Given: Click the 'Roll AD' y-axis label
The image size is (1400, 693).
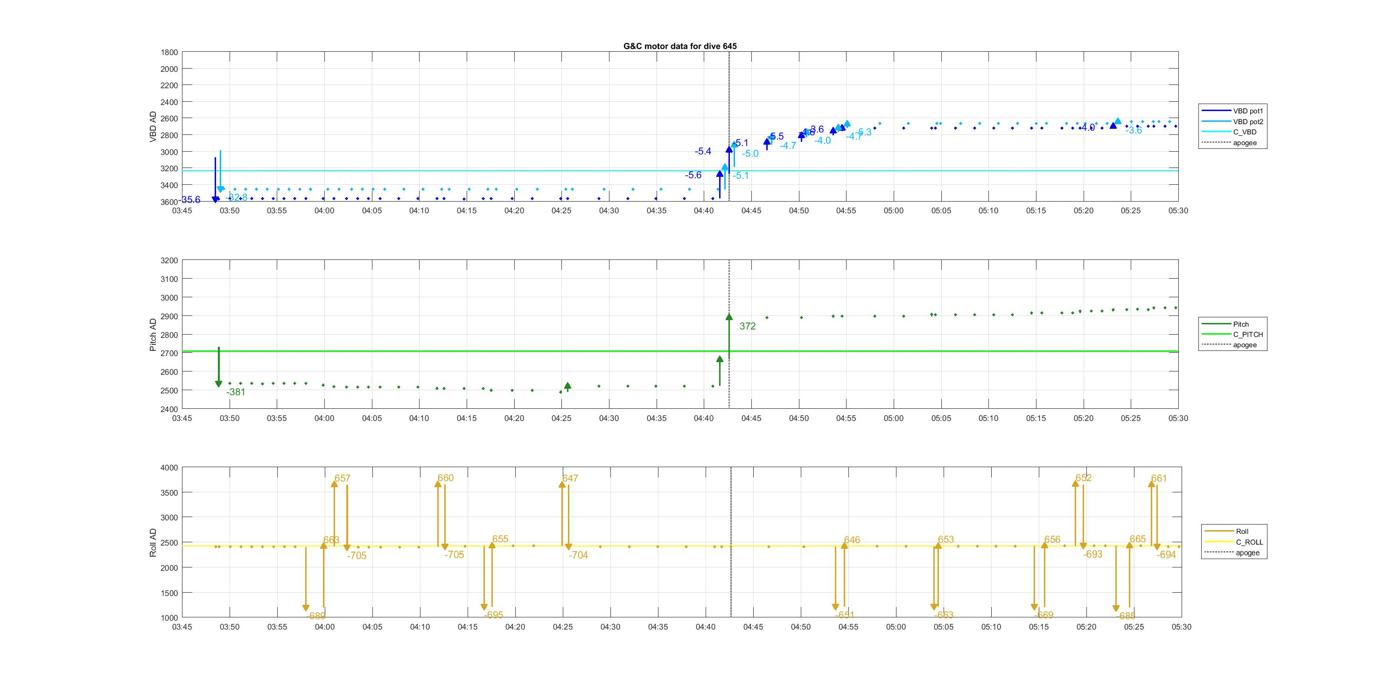Looking at the screenshot, I should (153, 542).
